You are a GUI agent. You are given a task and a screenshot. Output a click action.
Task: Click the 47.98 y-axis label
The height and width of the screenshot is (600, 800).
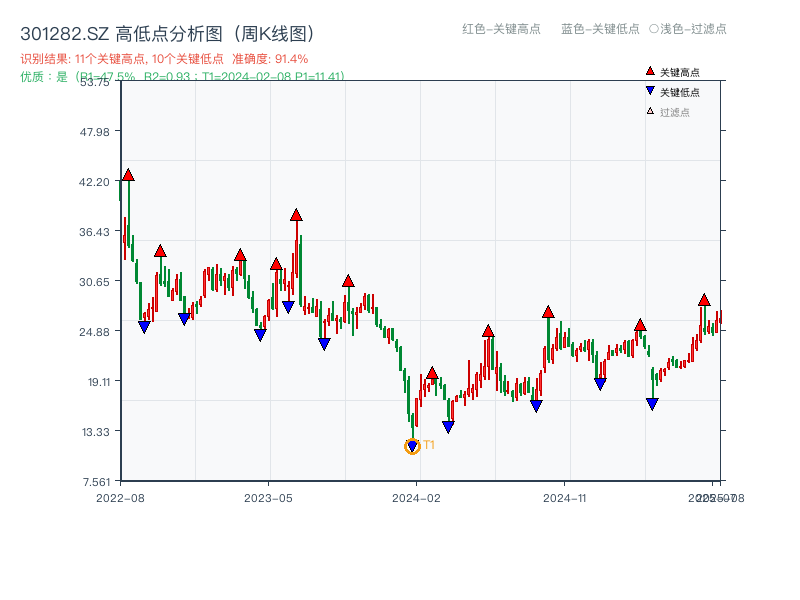click(94, 132)
